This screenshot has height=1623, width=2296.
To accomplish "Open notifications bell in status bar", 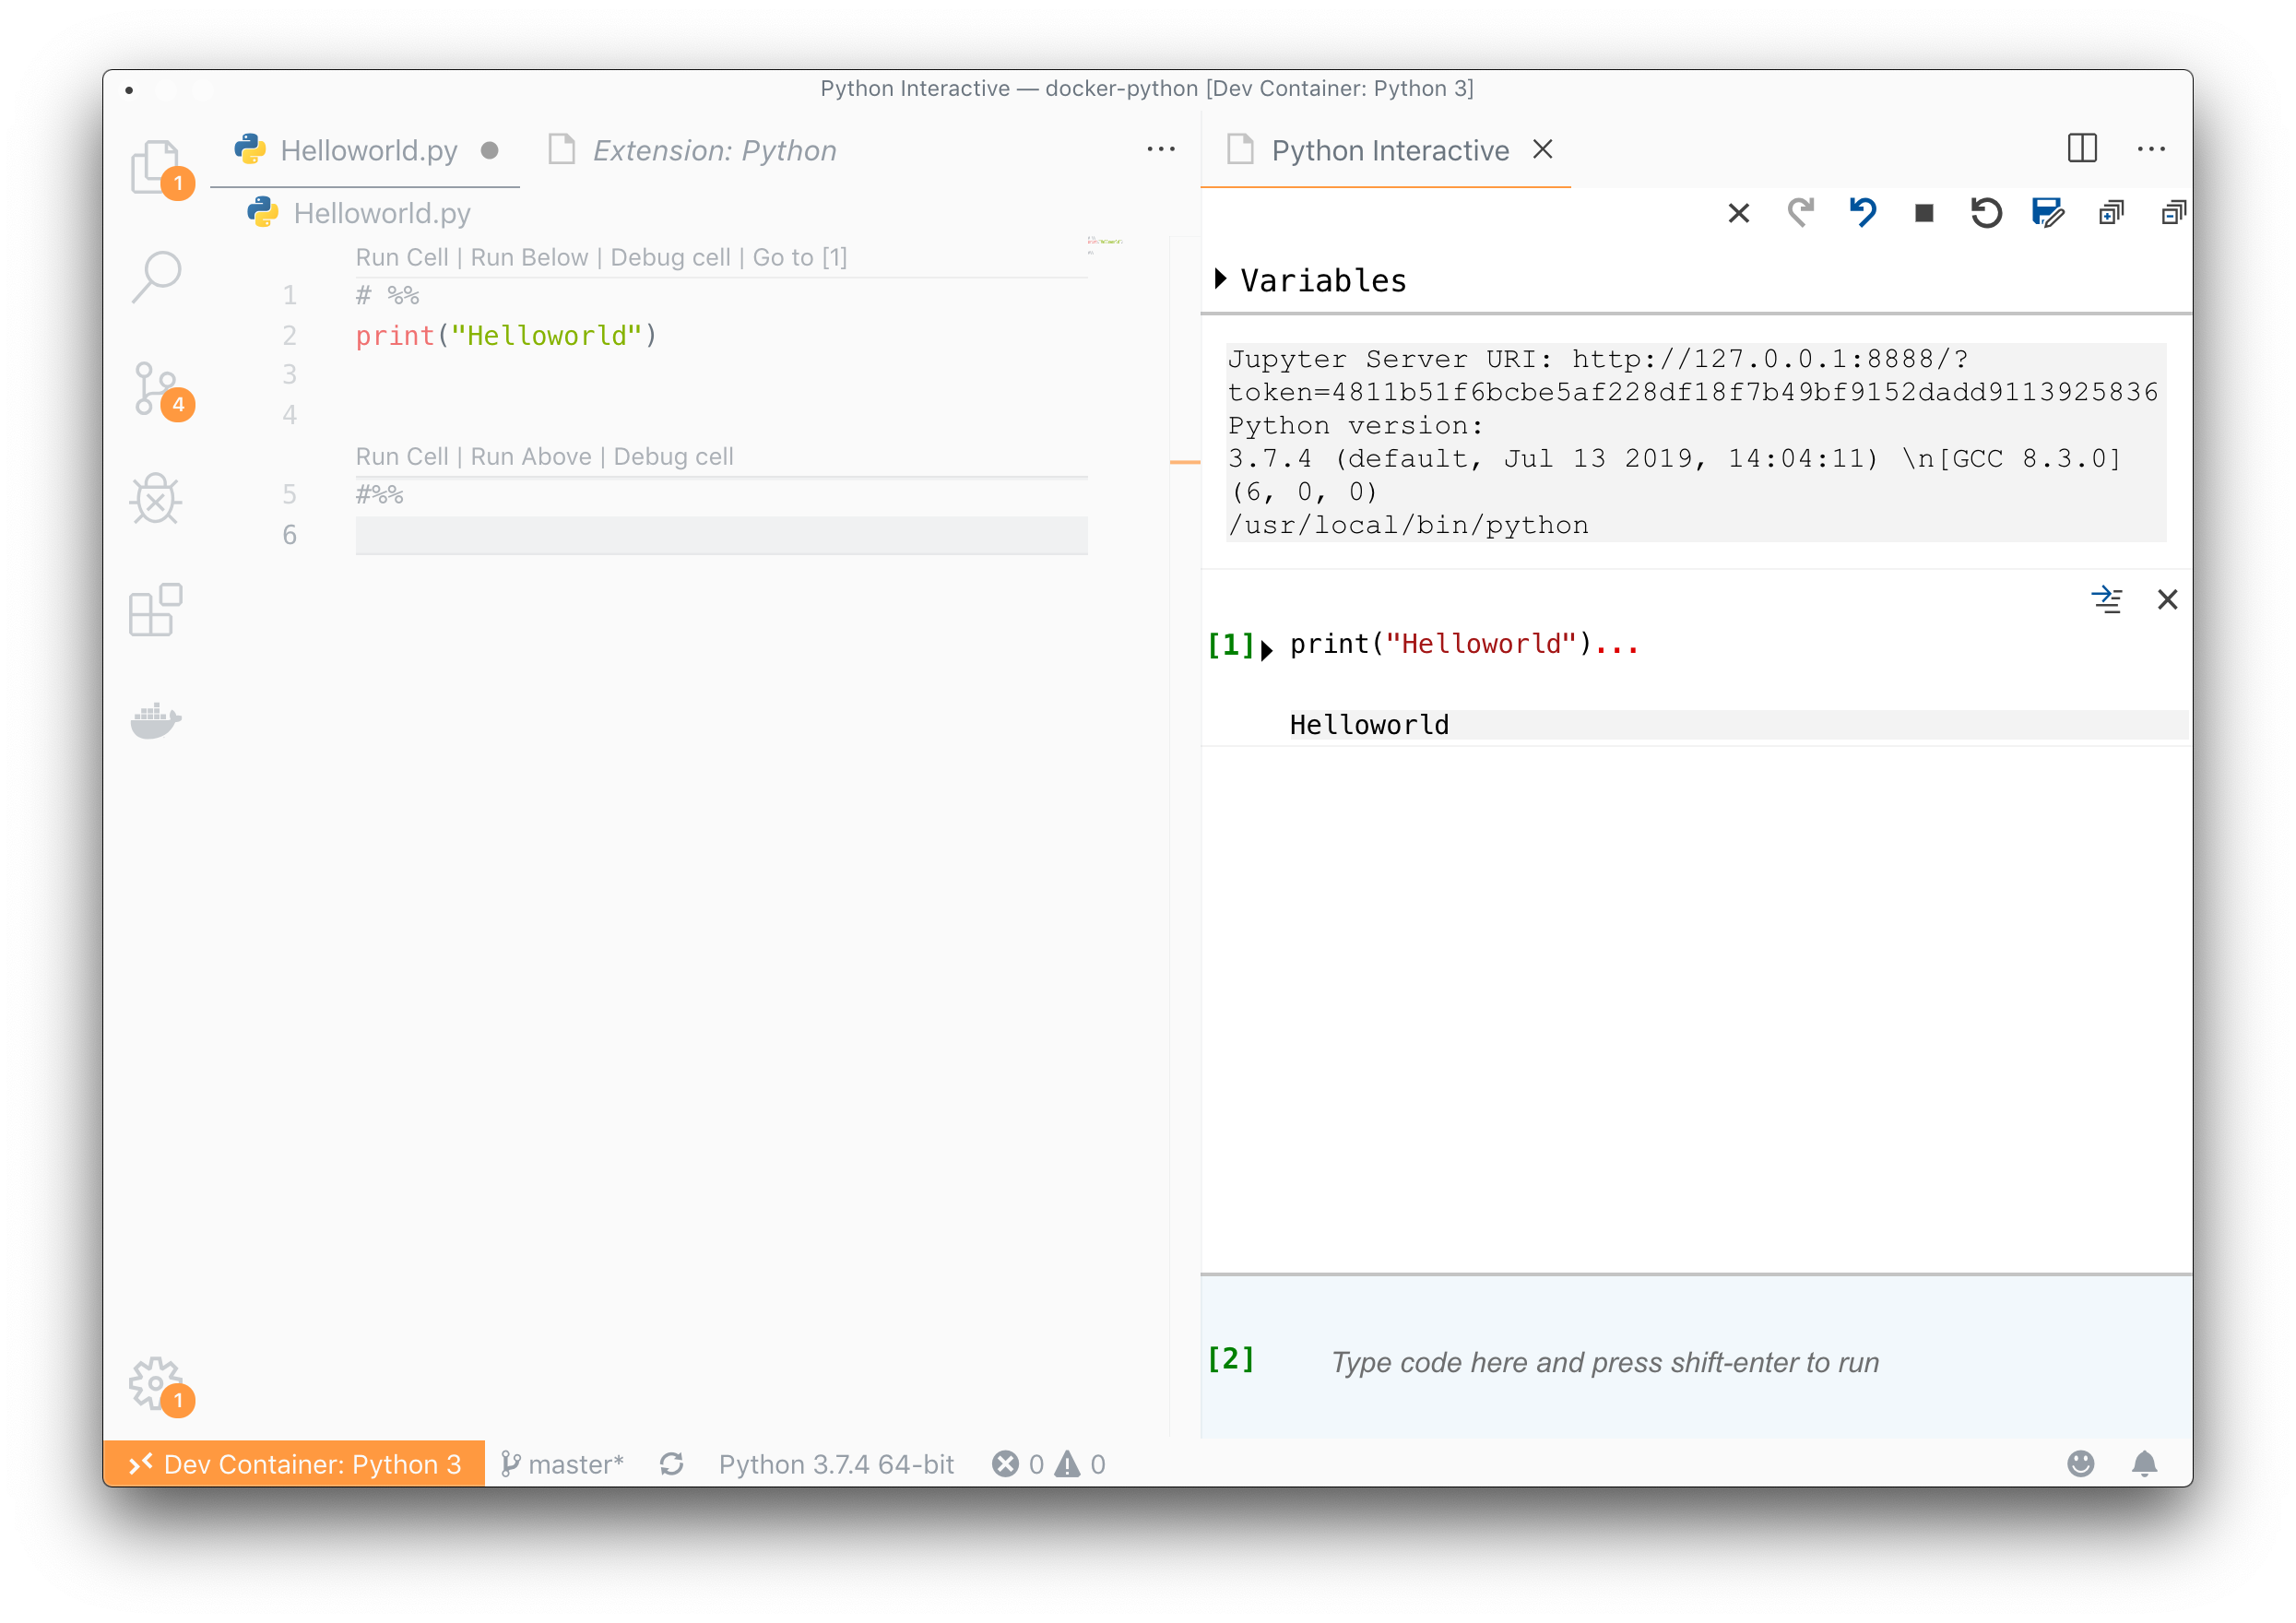I will 2144,1463.
